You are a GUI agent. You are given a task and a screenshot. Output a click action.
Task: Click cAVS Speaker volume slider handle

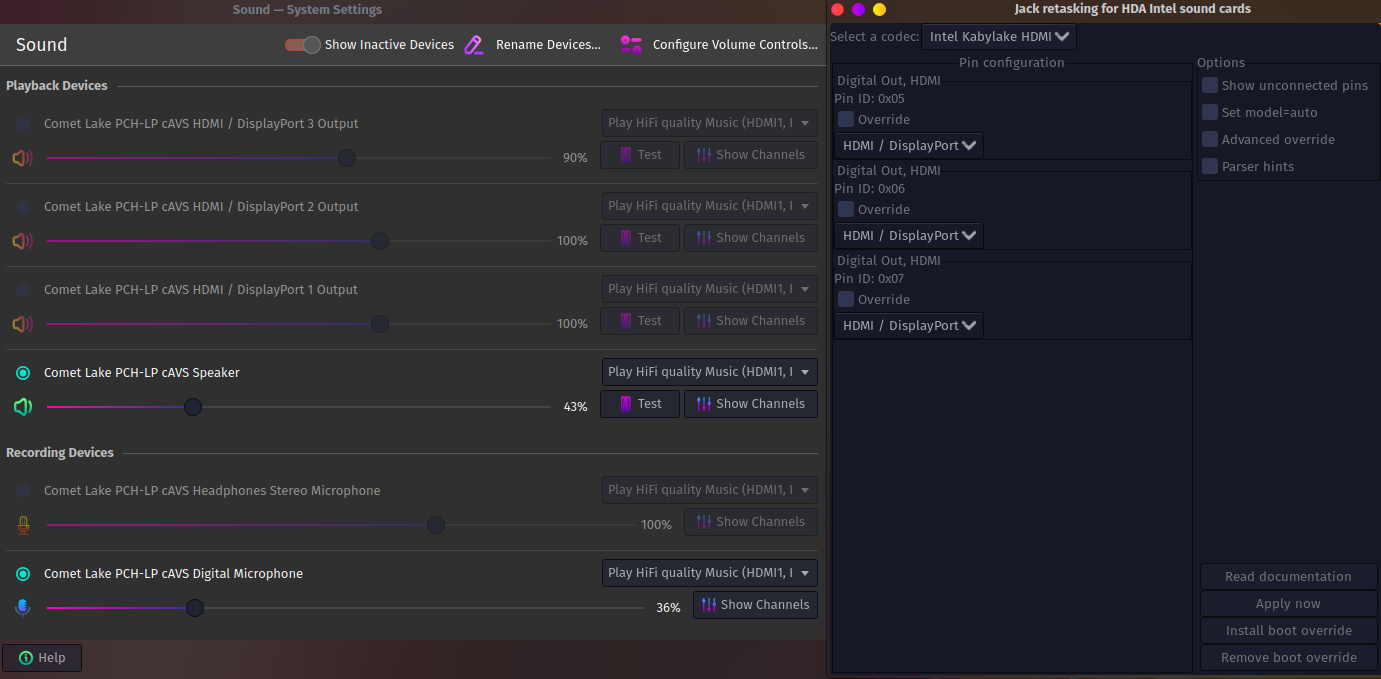click(x=193, y=407)
